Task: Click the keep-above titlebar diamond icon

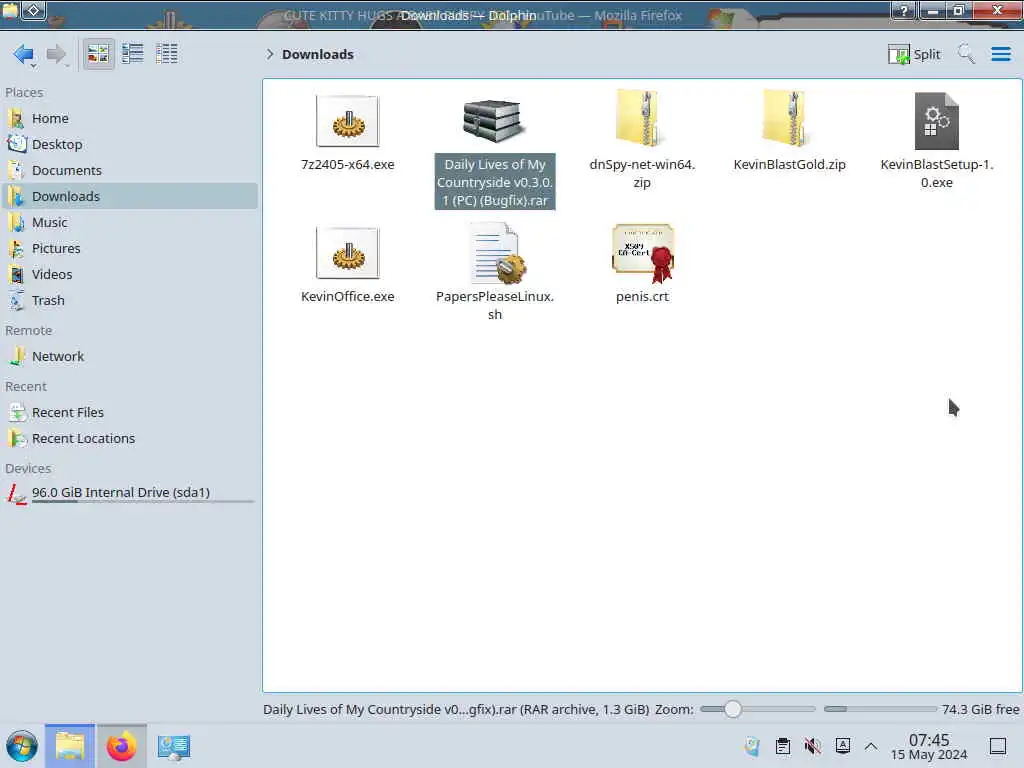Action: pos(33,10)
